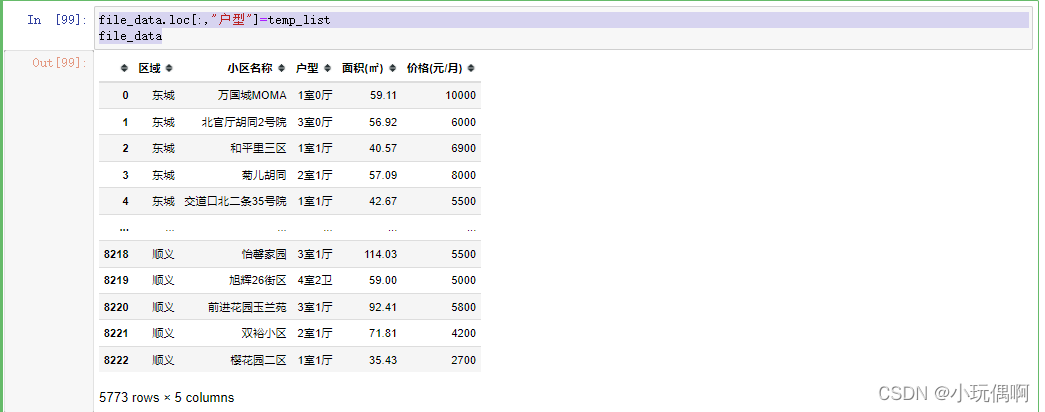Viewport: 1045px width, 412px height.
Task: Select the Out[99] output prompt area
Action: [x=59, y=63]
